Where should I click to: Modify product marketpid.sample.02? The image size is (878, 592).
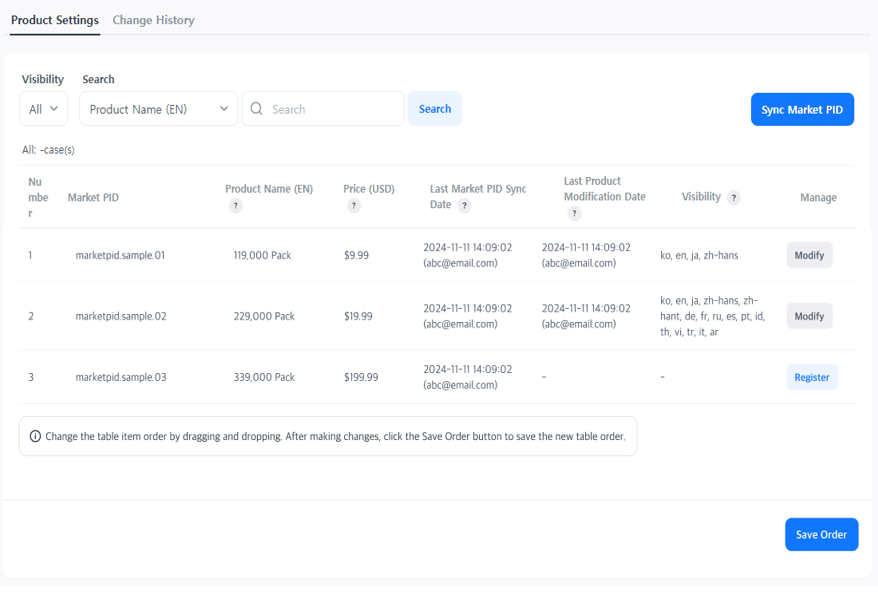pyautogui.click(x=809, y=316)
